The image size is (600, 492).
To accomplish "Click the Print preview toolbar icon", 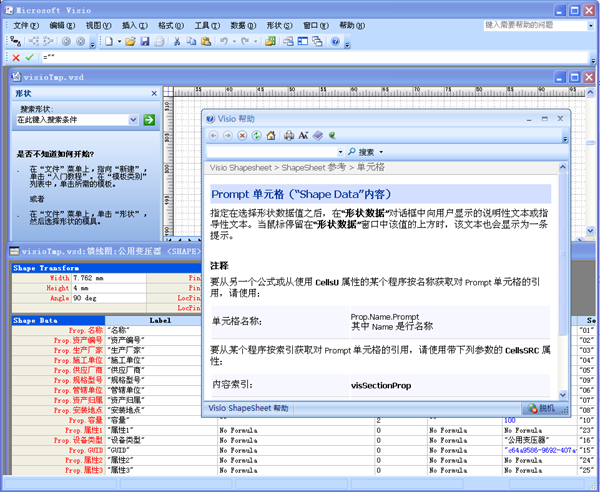I will click(159, 41).
